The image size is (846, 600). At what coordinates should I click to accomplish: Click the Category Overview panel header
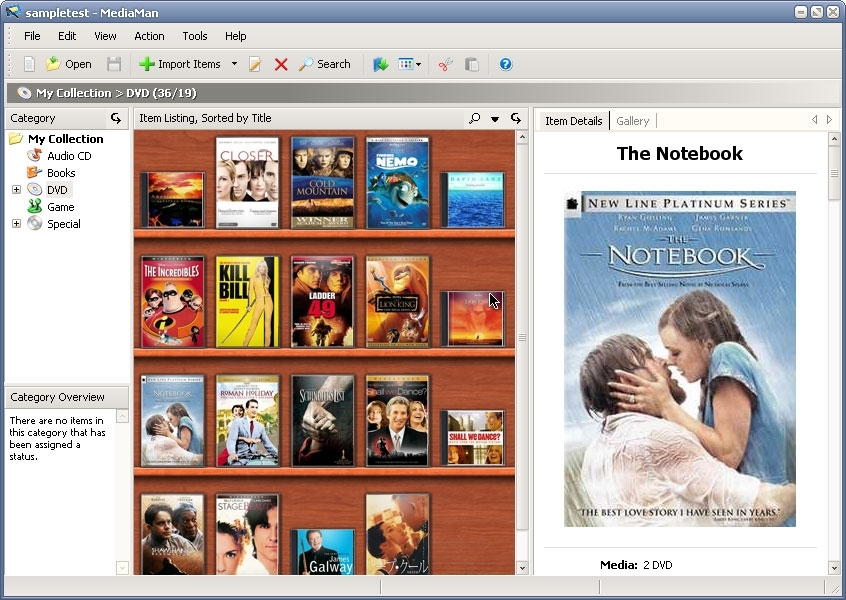66,397
